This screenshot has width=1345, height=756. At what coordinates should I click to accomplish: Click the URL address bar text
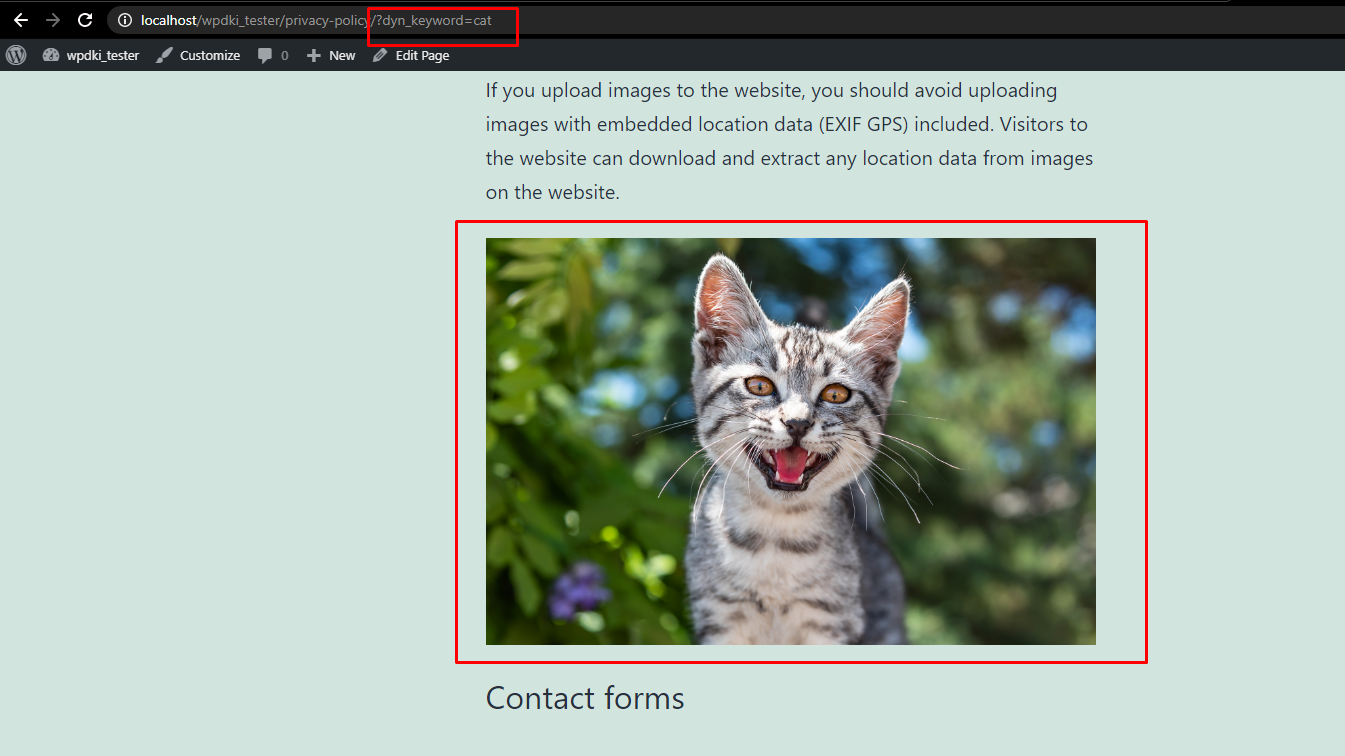click(316, 20)
